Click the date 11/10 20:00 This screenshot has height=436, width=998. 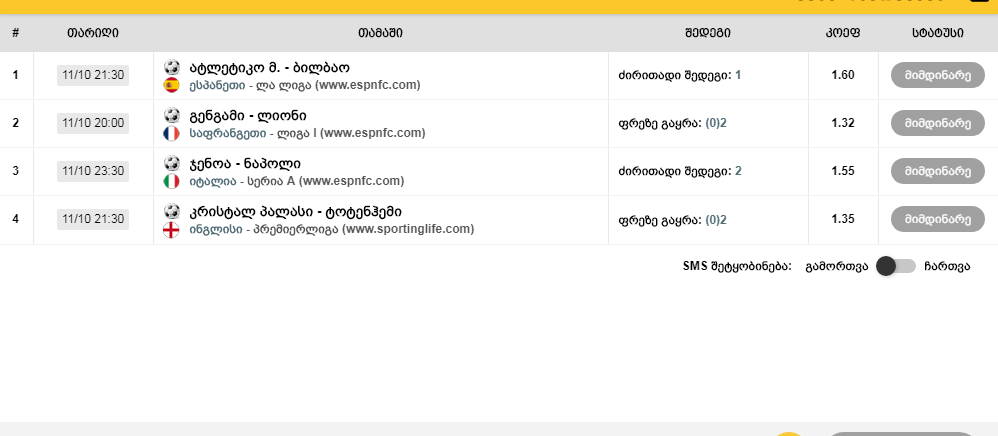[93, 123]
